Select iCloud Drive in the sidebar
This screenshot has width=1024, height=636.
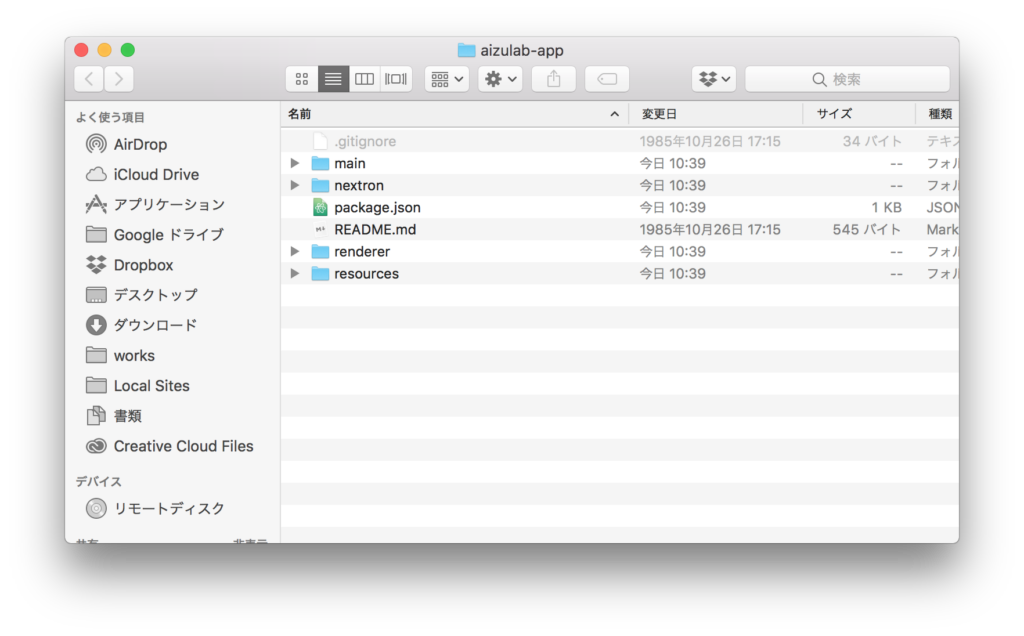pos(156,174)
